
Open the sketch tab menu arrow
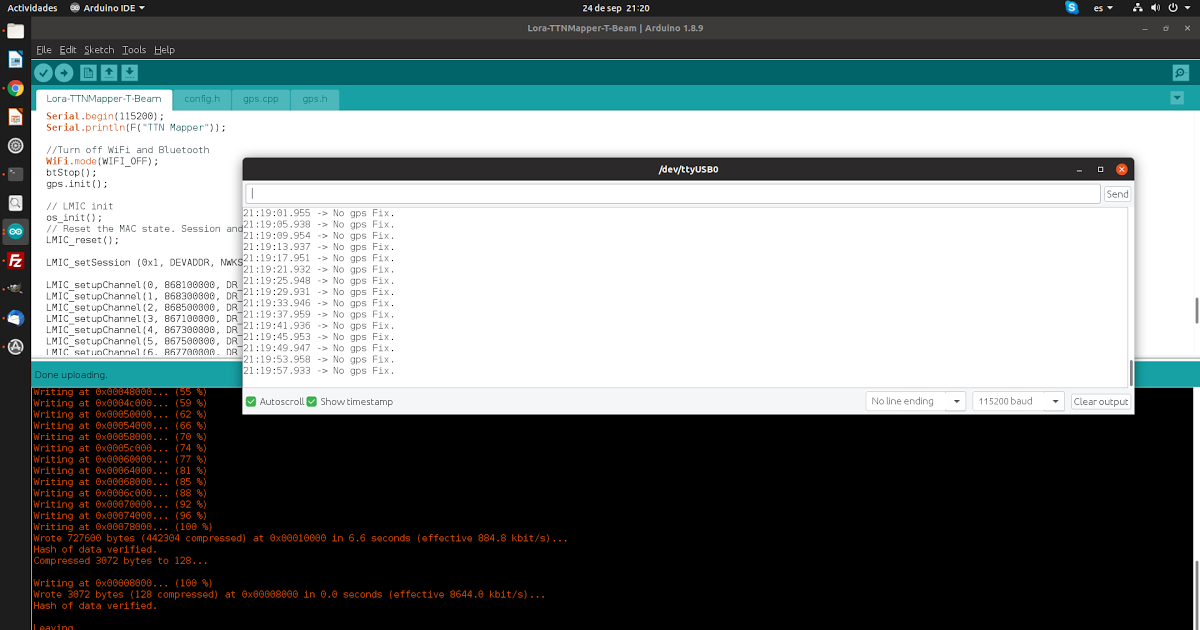tap(1179, 99)
